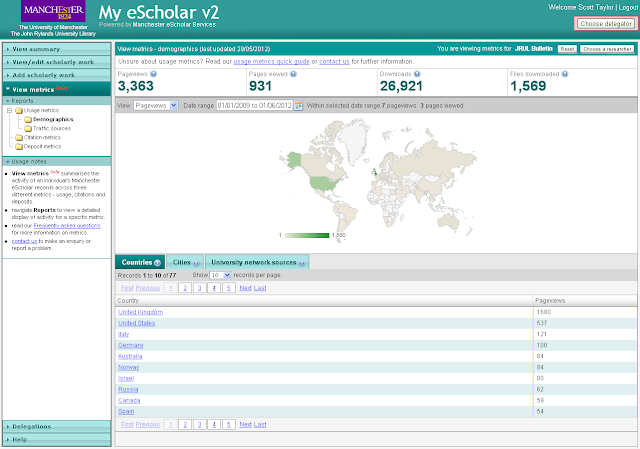Open the Germany country link
Viewport: 640px width, 449px height.
[131, 345]
